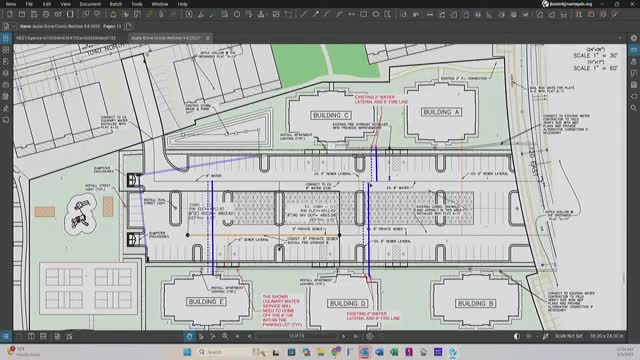Open File Explorer from the taskbar
This screenshot has height=360, width=640.
pos(321,352)
